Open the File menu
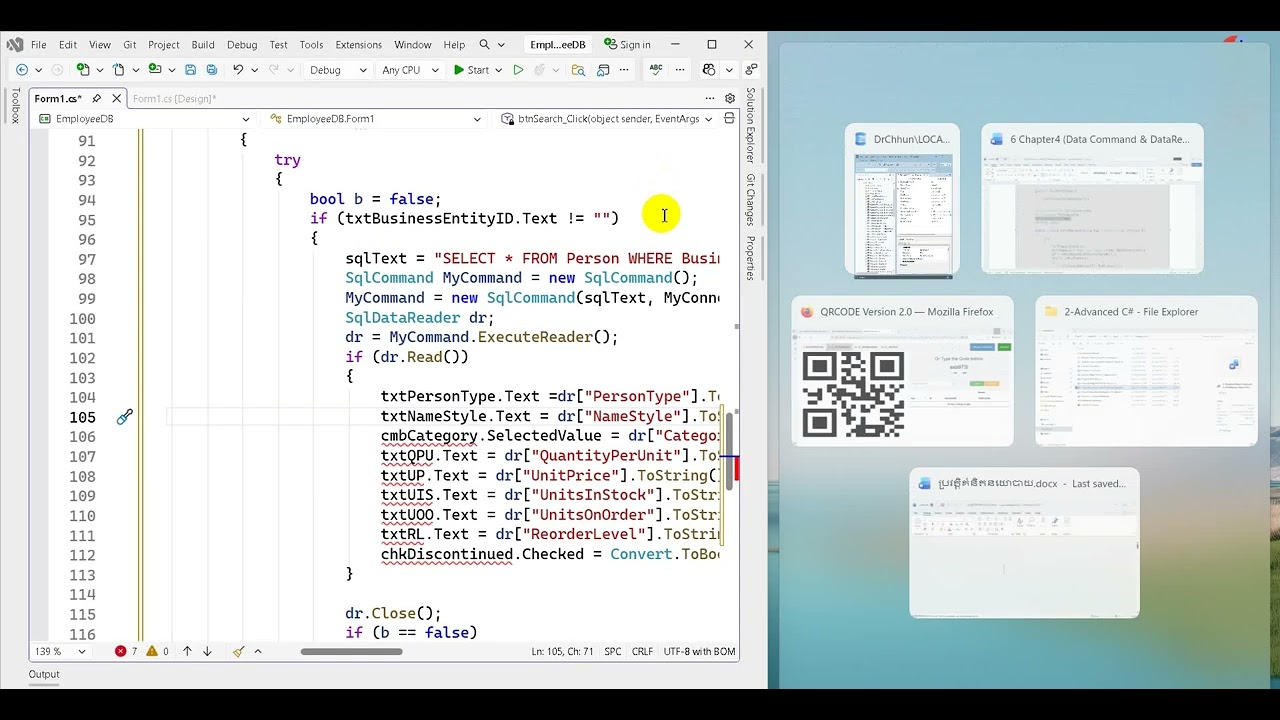 tap(38, 45)
